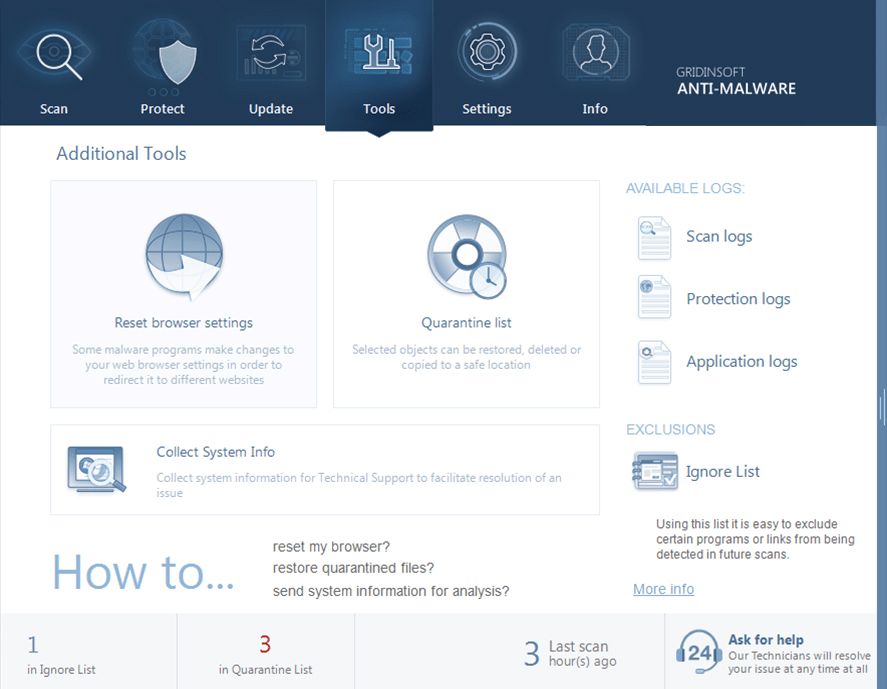Click the Ignore List explanation paragraph

point(756,539)
